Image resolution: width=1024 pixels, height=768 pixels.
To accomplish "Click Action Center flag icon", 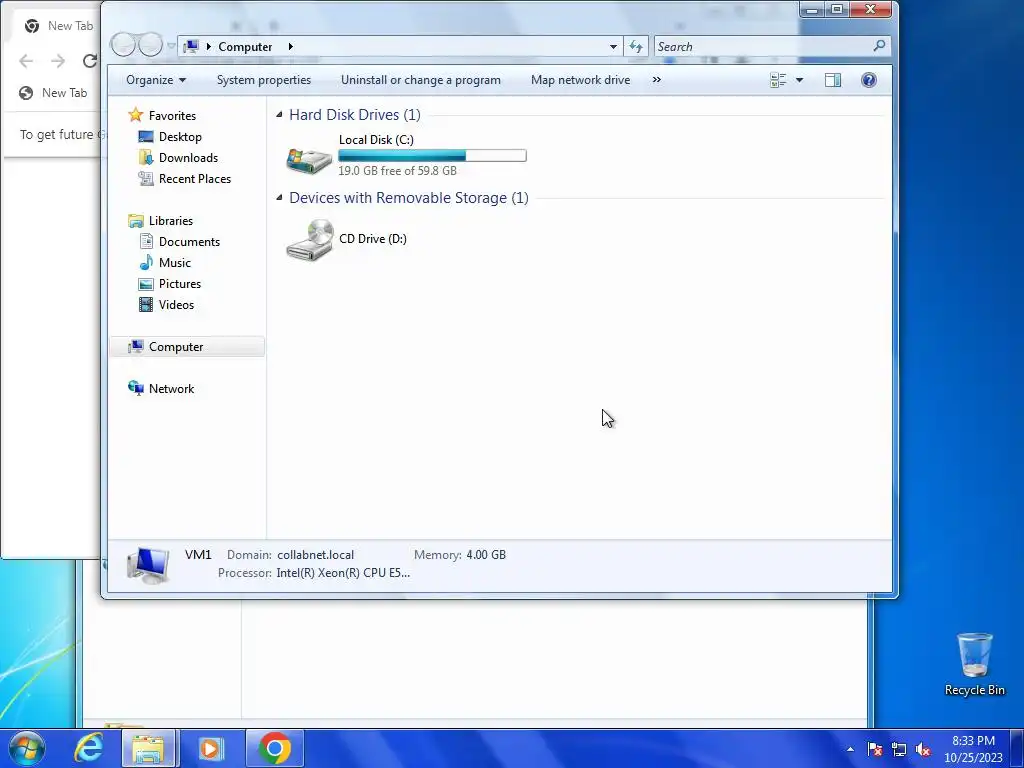I will point(874,749).
